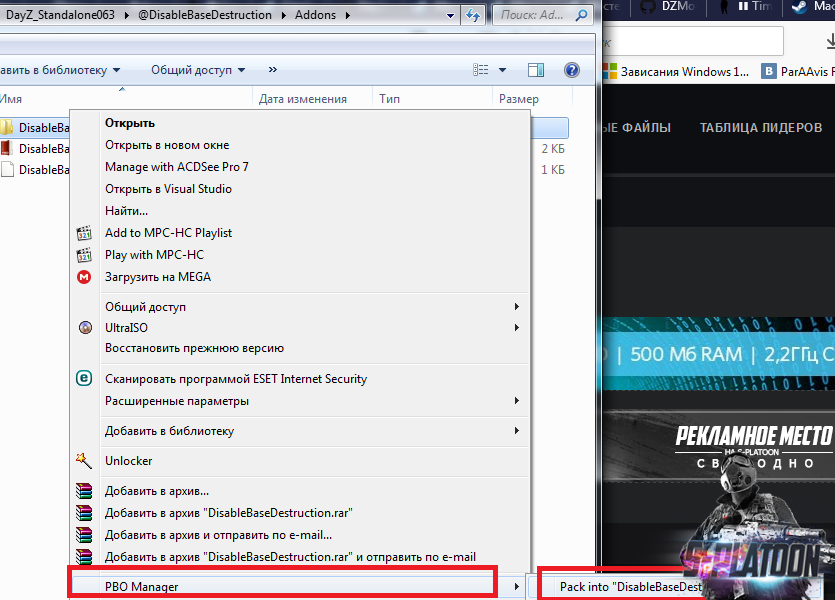Switch to the DZMo browser tab
Screen dimensions: 835x600
[x=668, y=6]
